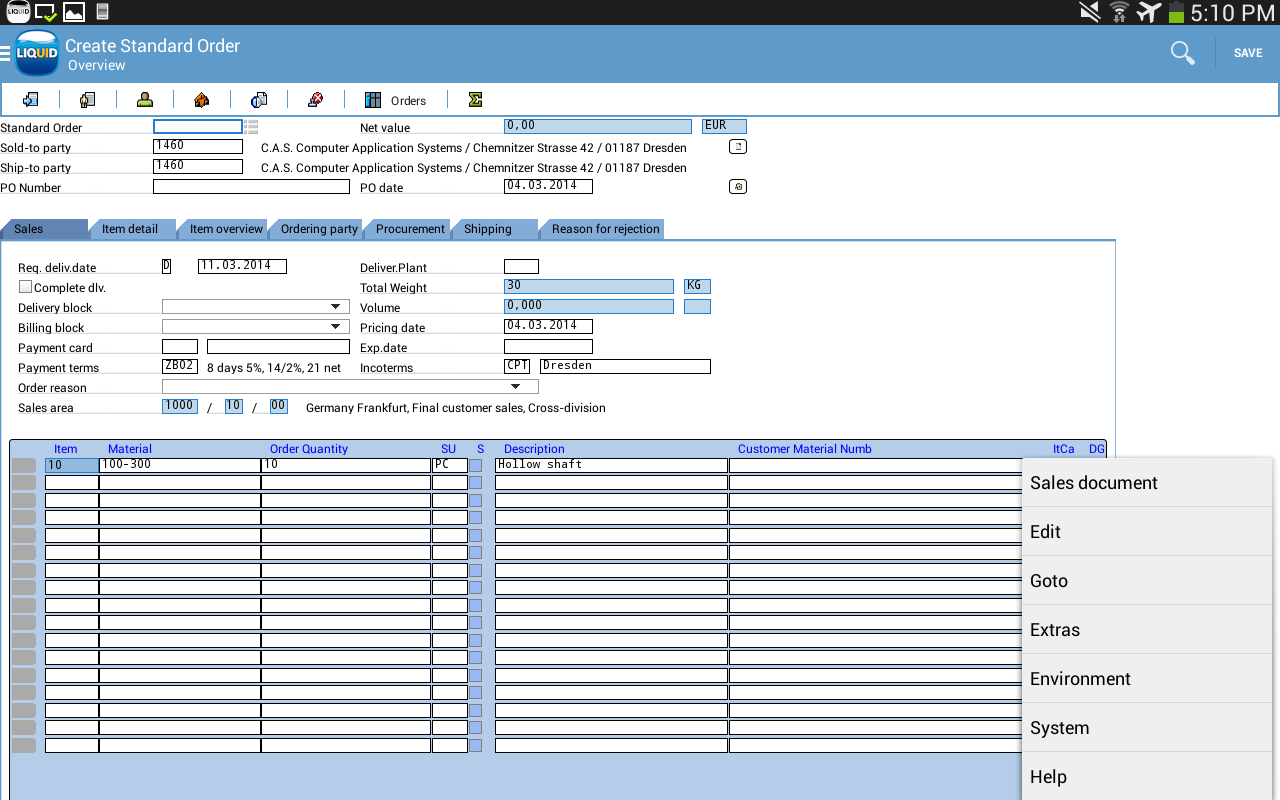Click the PO Number input field

(251, 187)
